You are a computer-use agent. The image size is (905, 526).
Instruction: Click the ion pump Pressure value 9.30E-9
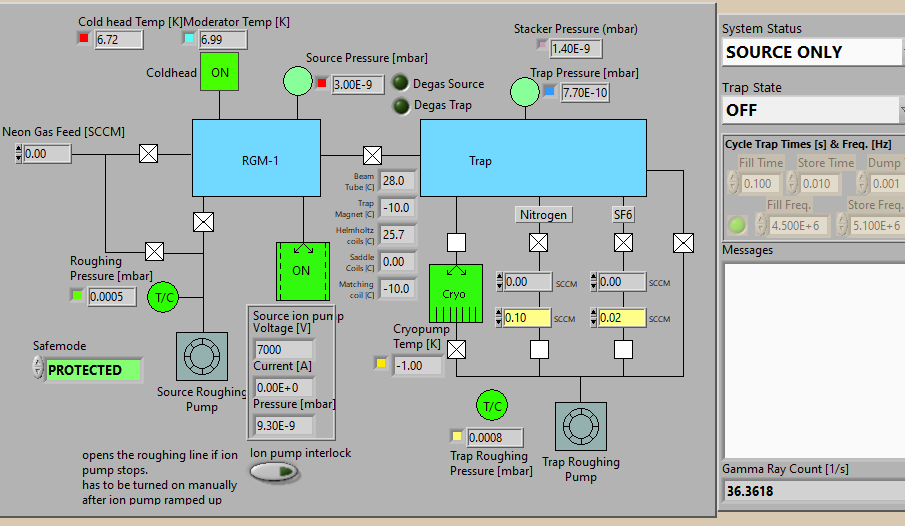click(x=284, y=426)
